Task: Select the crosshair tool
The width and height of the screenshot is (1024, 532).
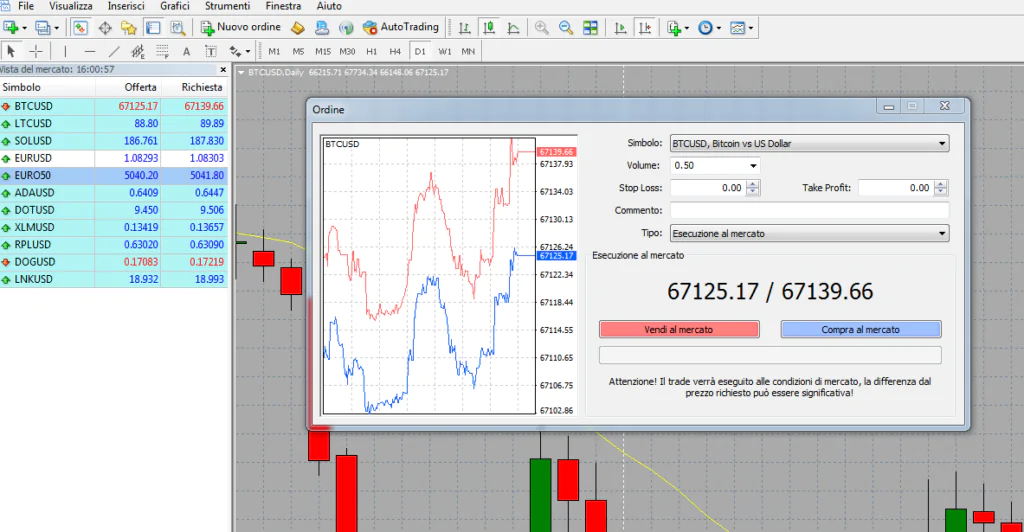Action: [x=36, y=51]
